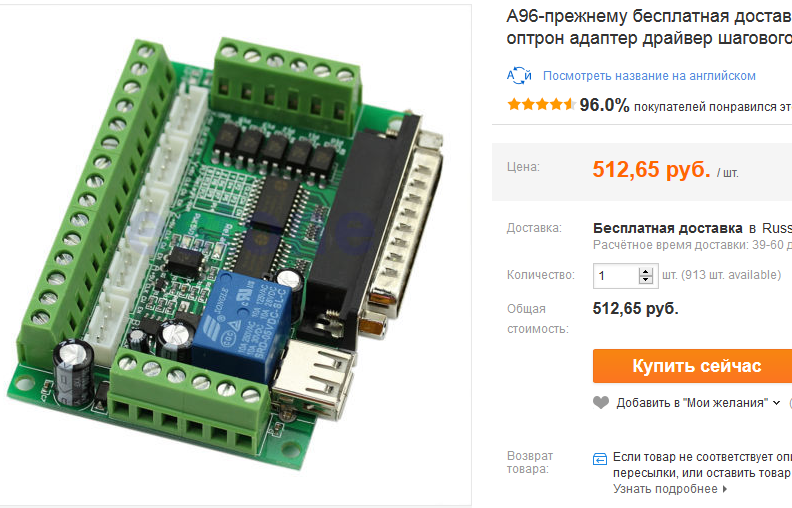Click the return policy envelope icon
This screenshot has width=792, height=508.
600,459
